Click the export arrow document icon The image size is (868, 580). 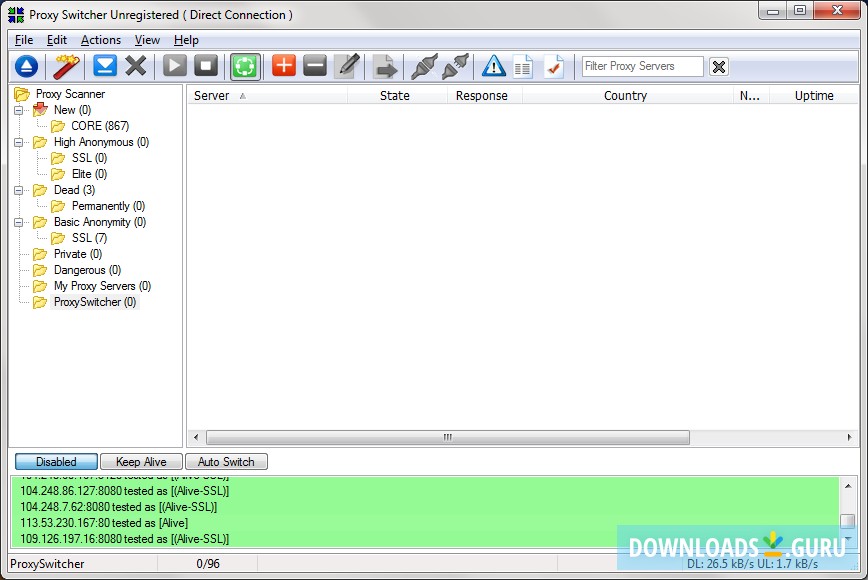click(x=385, y=66)
